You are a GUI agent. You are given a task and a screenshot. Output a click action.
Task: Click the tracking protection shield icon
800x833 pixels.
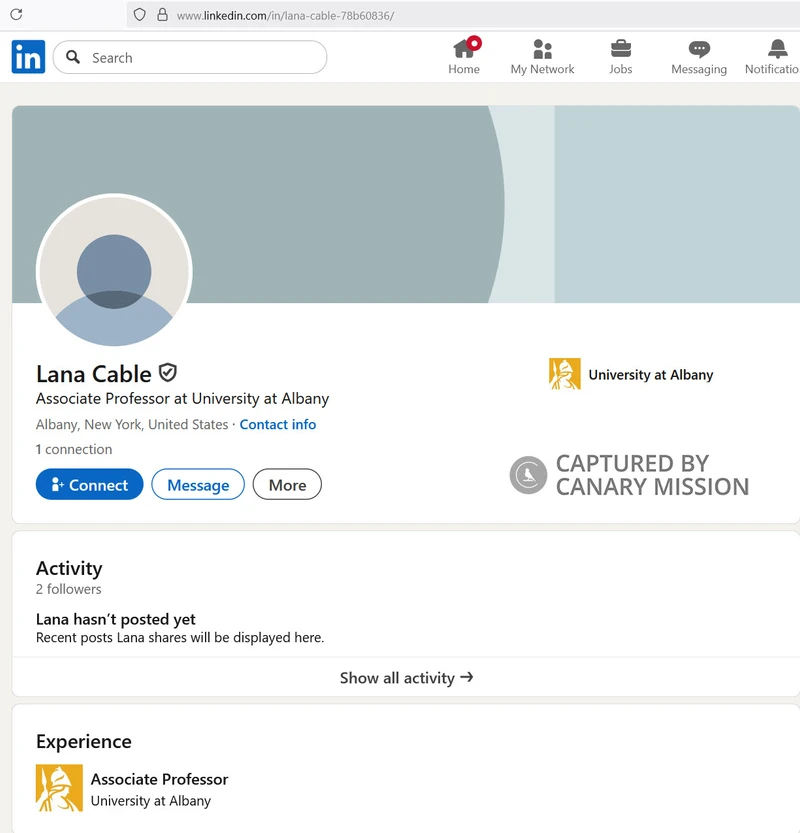140,15
